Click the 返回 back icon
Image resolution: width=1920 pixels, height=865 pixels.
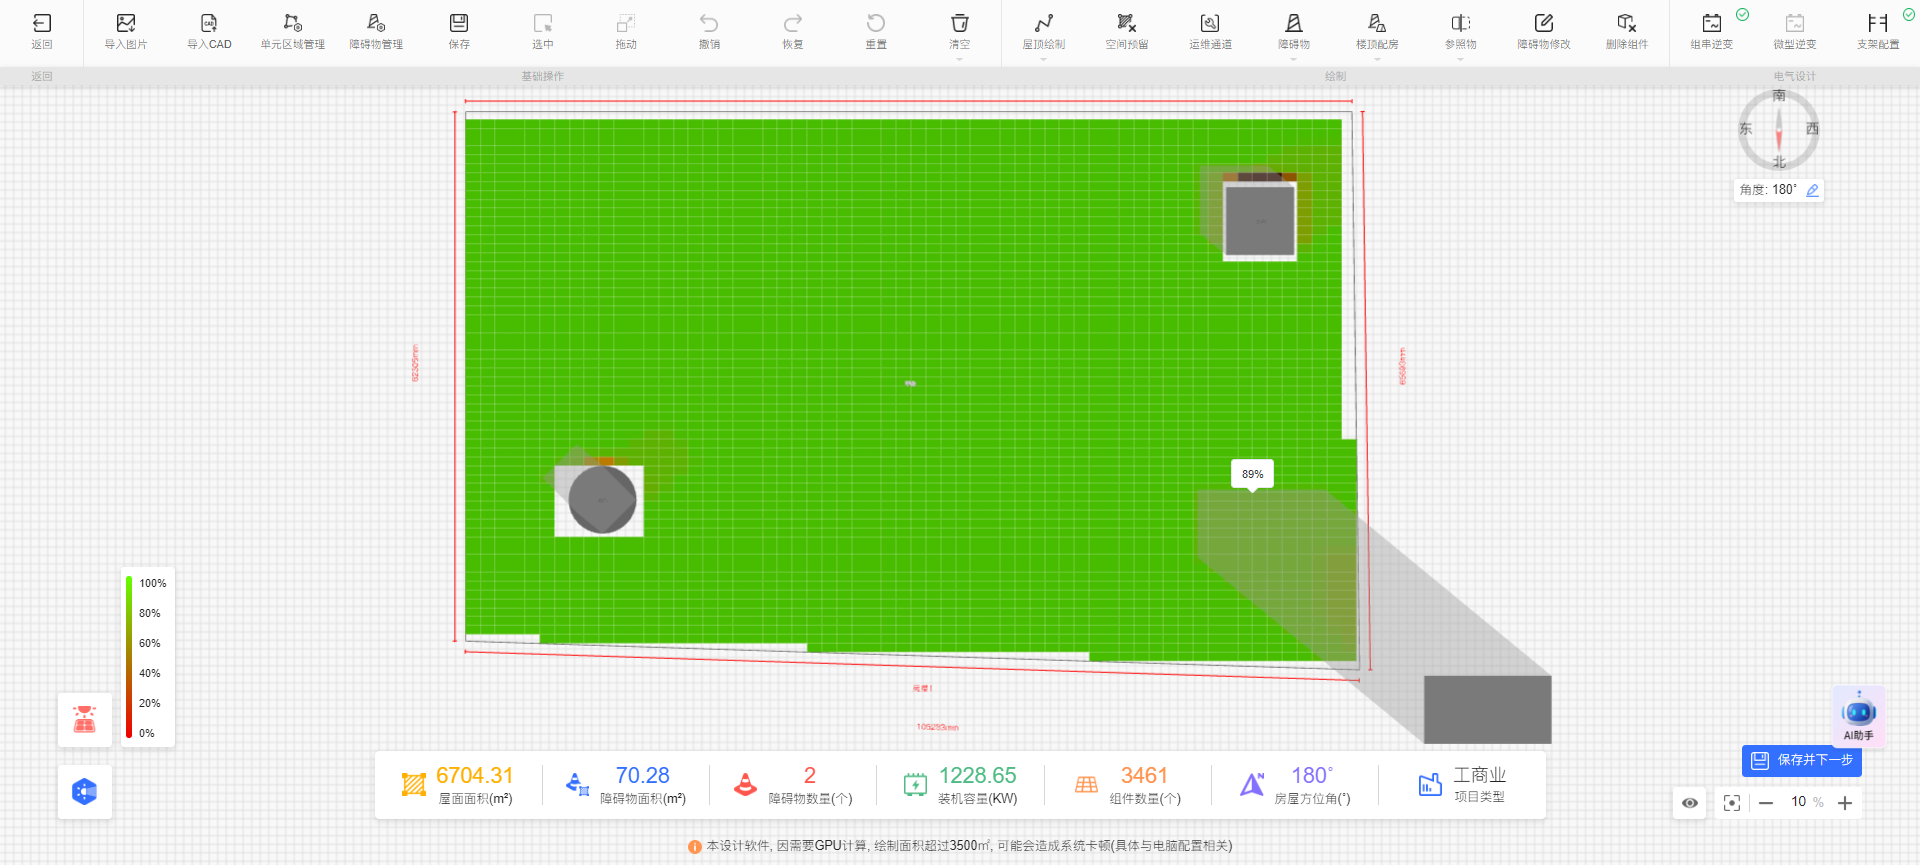coord(42,23)
